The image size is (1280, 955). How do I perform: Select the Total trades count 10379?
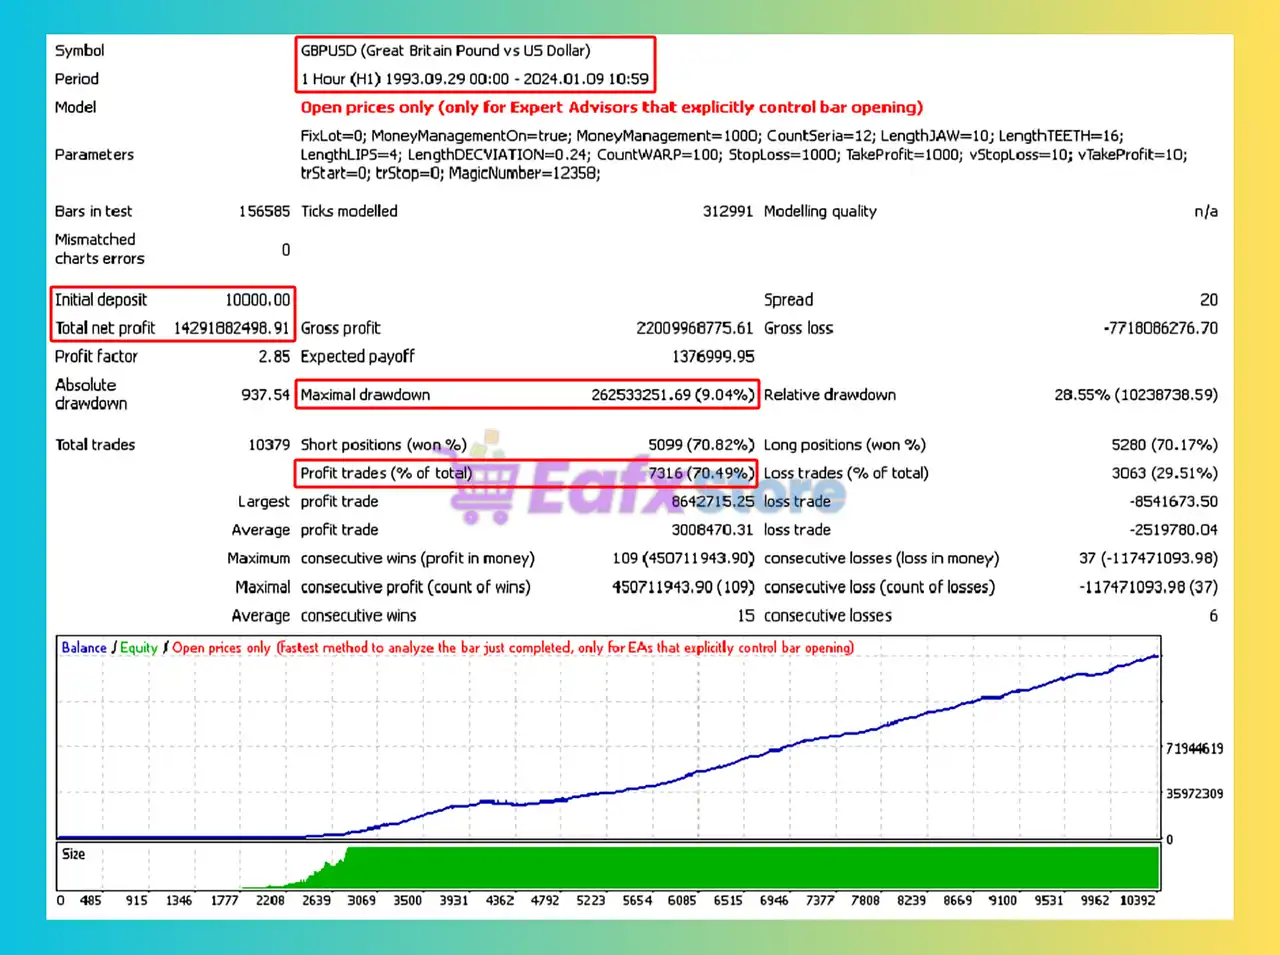pos(268,445)
